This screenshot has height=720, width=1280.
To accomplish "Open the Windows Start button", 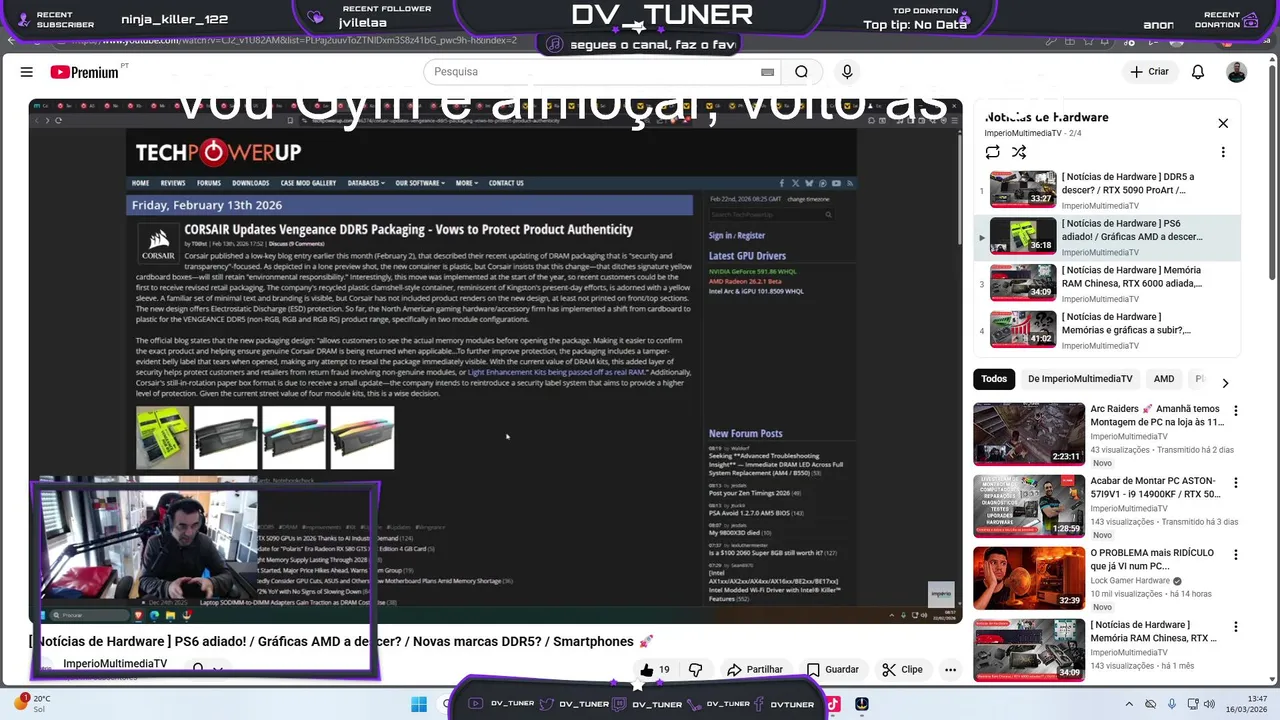I will pyautogui.click(x=419, y=704).
